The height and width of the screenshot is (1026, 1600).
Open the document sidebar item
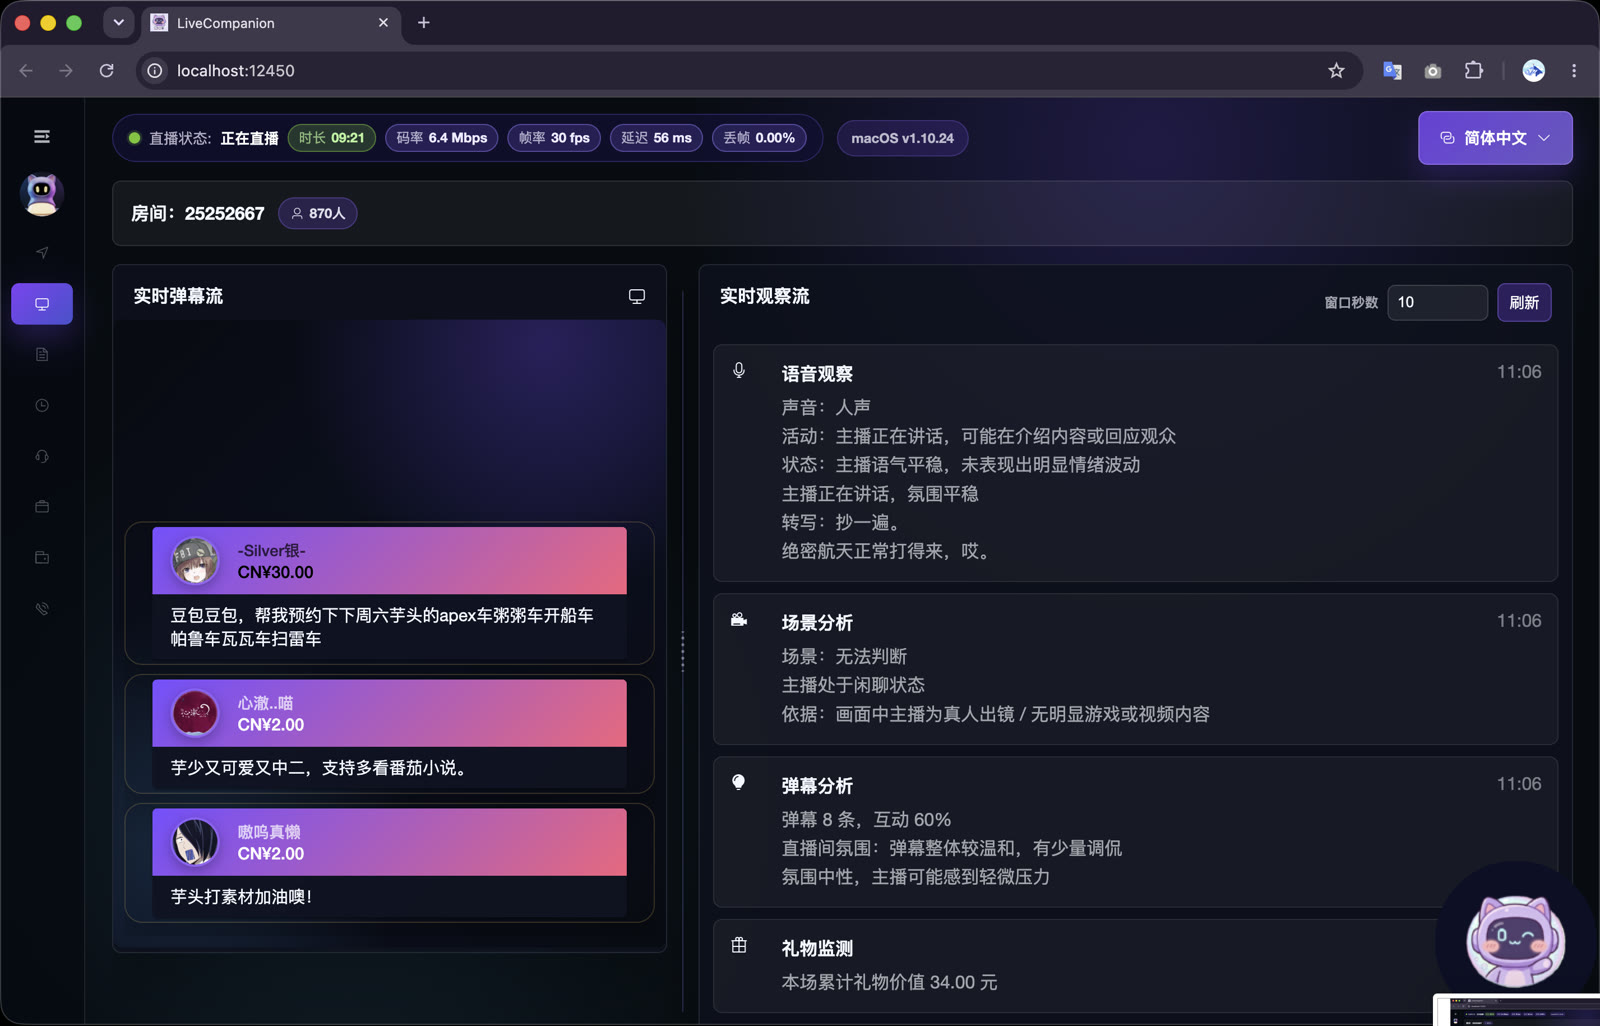tap(42, 355)
